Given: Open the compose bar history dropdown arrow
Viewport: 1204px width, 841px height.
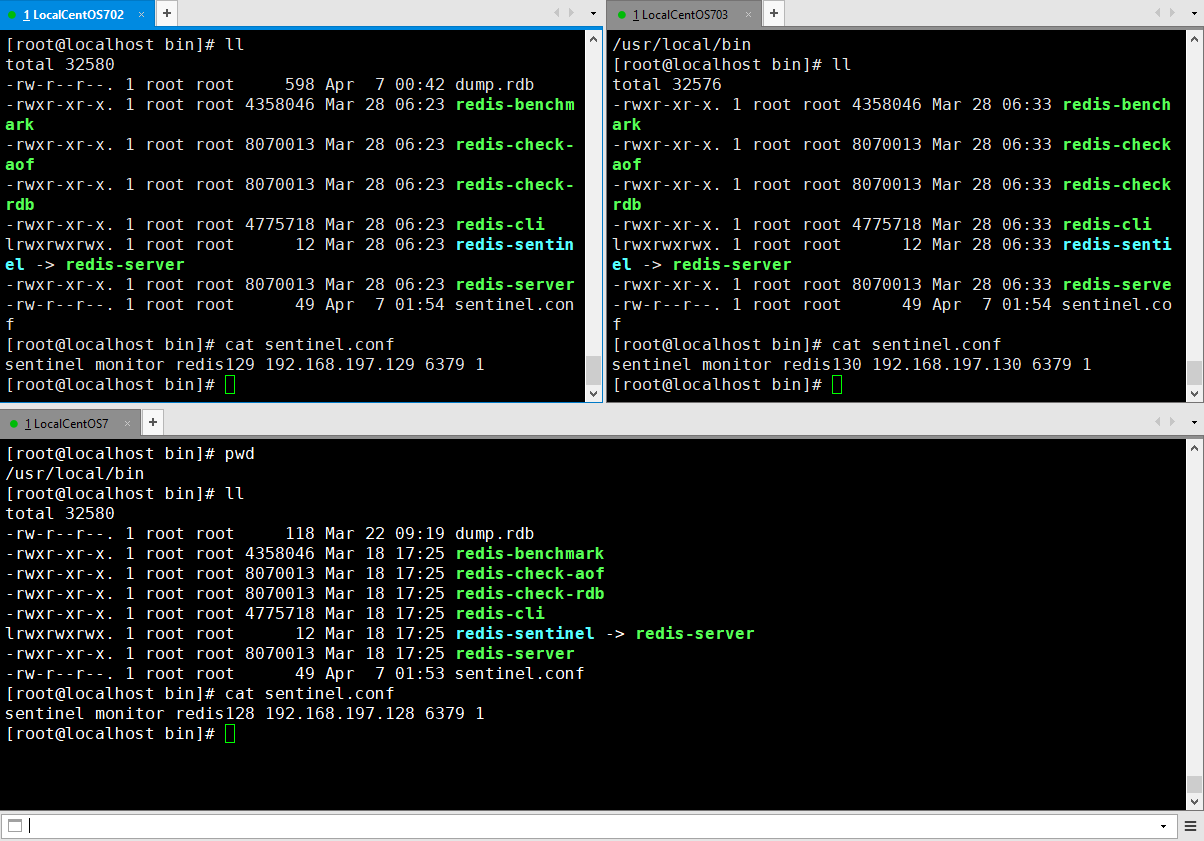Looking at the screenshot, I should click(1164, 826).
